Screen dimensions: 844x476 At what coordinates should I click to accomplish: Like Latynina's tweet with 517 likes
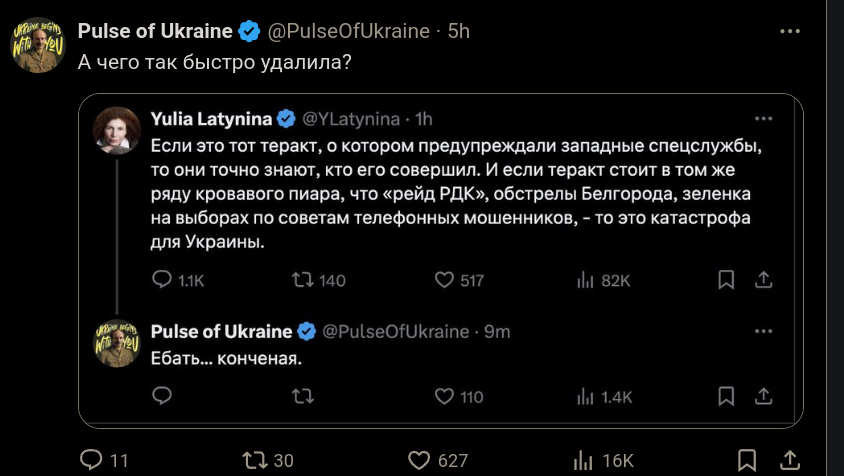point(445,280)
